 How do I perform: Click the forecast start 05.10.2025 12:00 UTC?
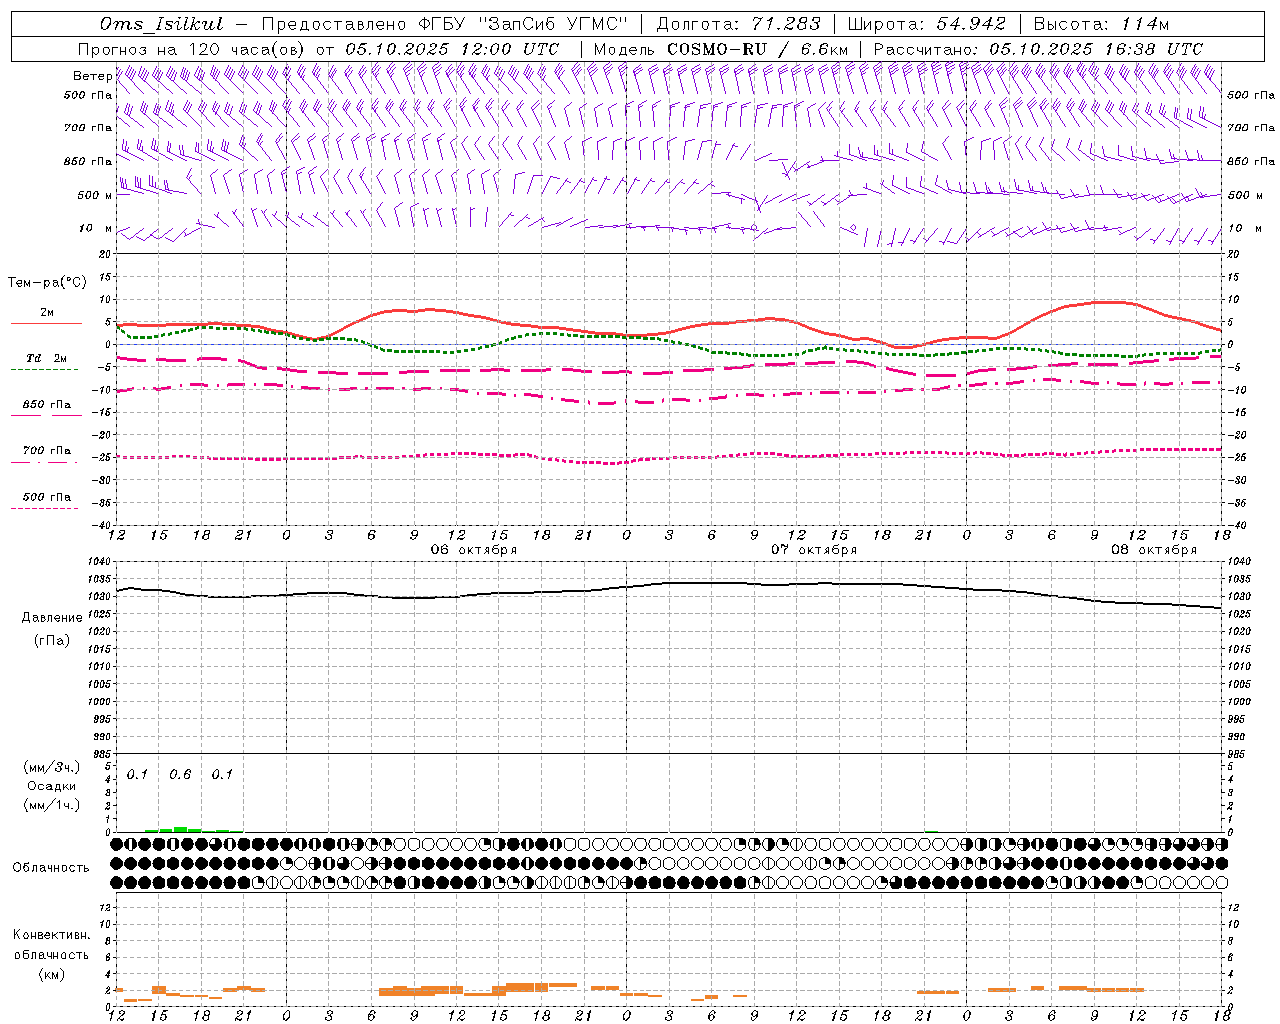tap(452, 49)
